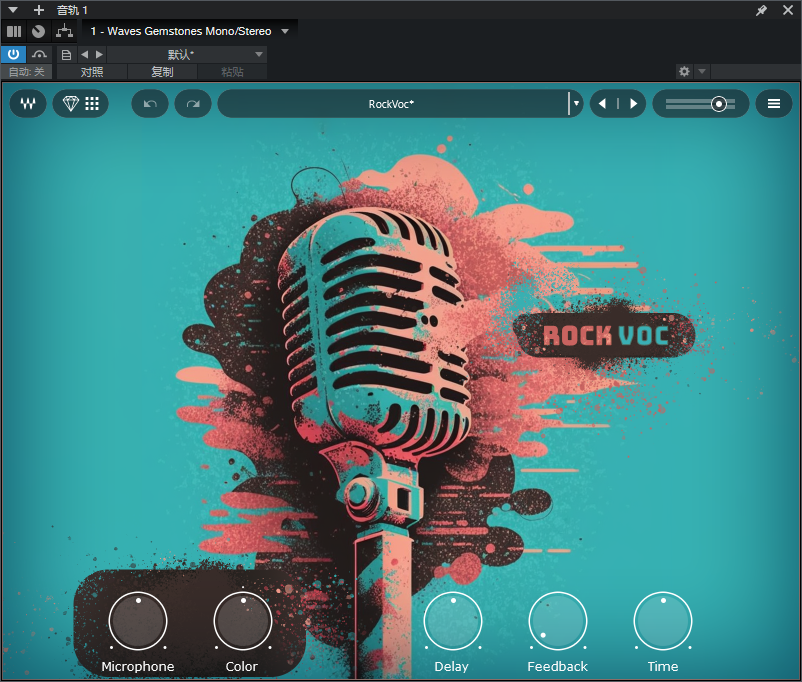
Task: Redo the last plugin change
Action: pos(193,104)
